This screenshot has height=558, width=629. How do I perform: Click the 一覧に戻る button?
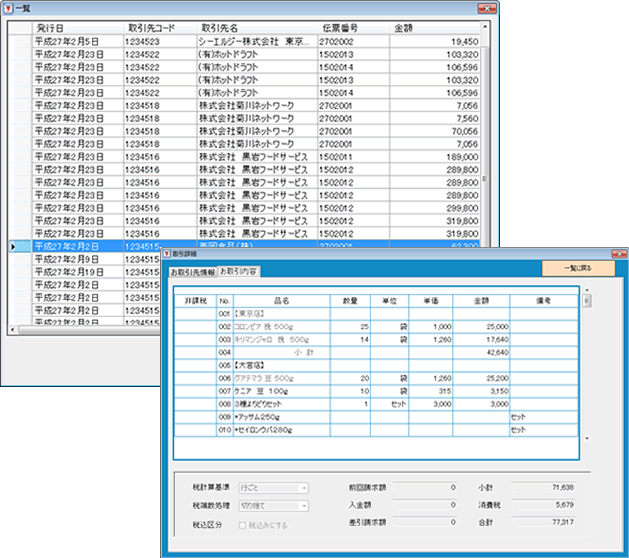[578, 268]
